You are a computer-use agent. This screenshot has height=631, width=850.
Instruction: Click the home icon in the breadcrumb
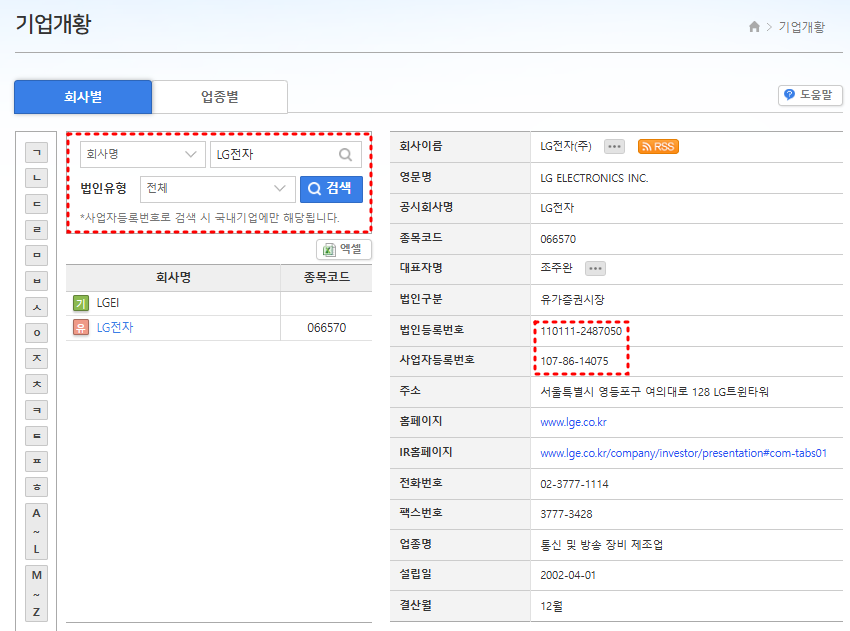pyautogui.click(x=754, y=27)
